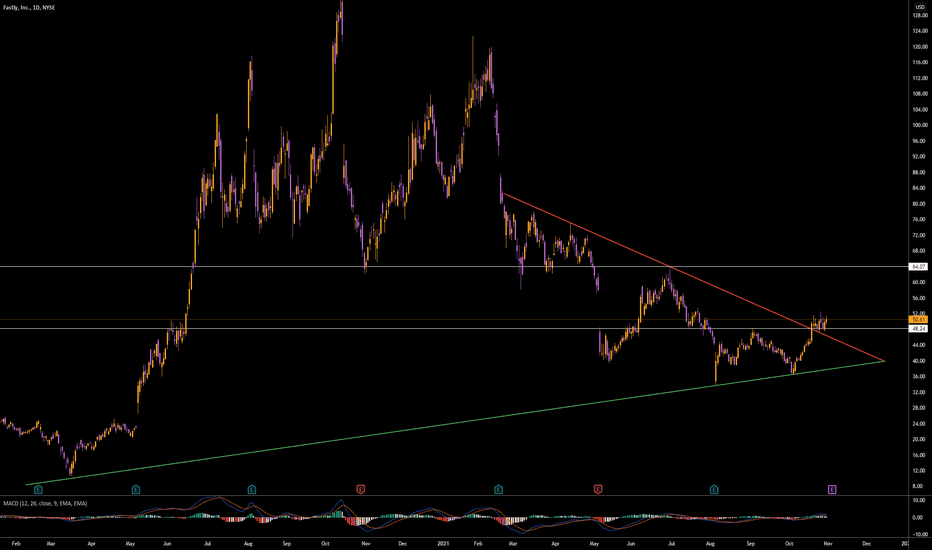Click the green earnings marker above the first May label
This screenshot has height=550, width=932.
[136, 489]
